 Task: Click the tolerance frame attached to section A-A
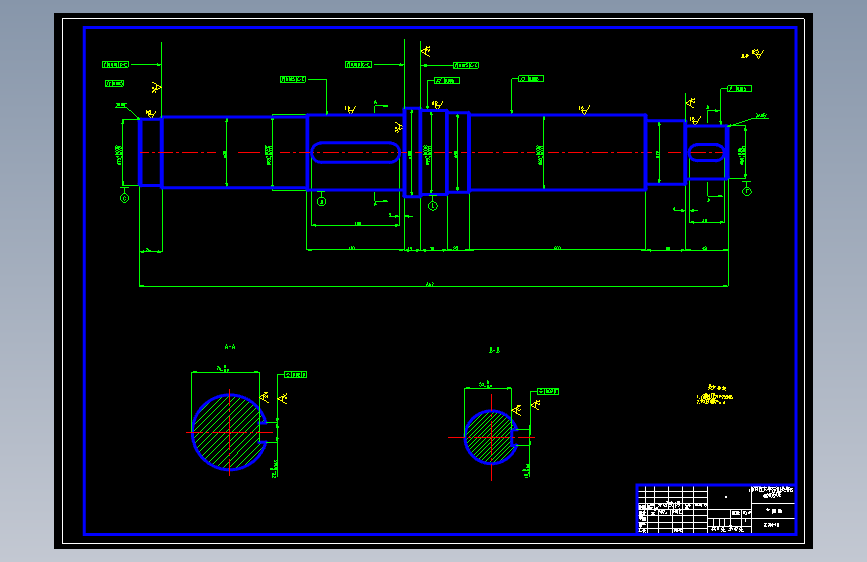pos(295,374)
